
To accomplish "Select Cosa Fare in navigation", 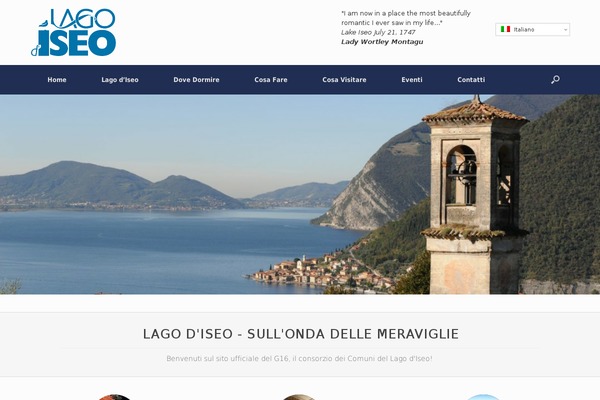I will click(x=271, y=80).
